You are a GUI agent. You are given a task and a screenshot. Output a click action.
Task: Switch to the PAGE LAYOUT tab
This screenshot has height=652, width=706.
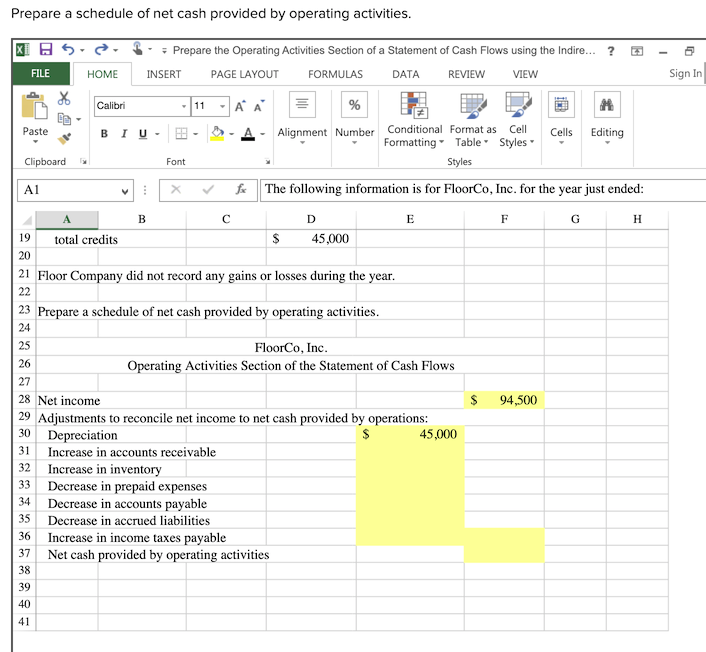[x=244, y=74]
